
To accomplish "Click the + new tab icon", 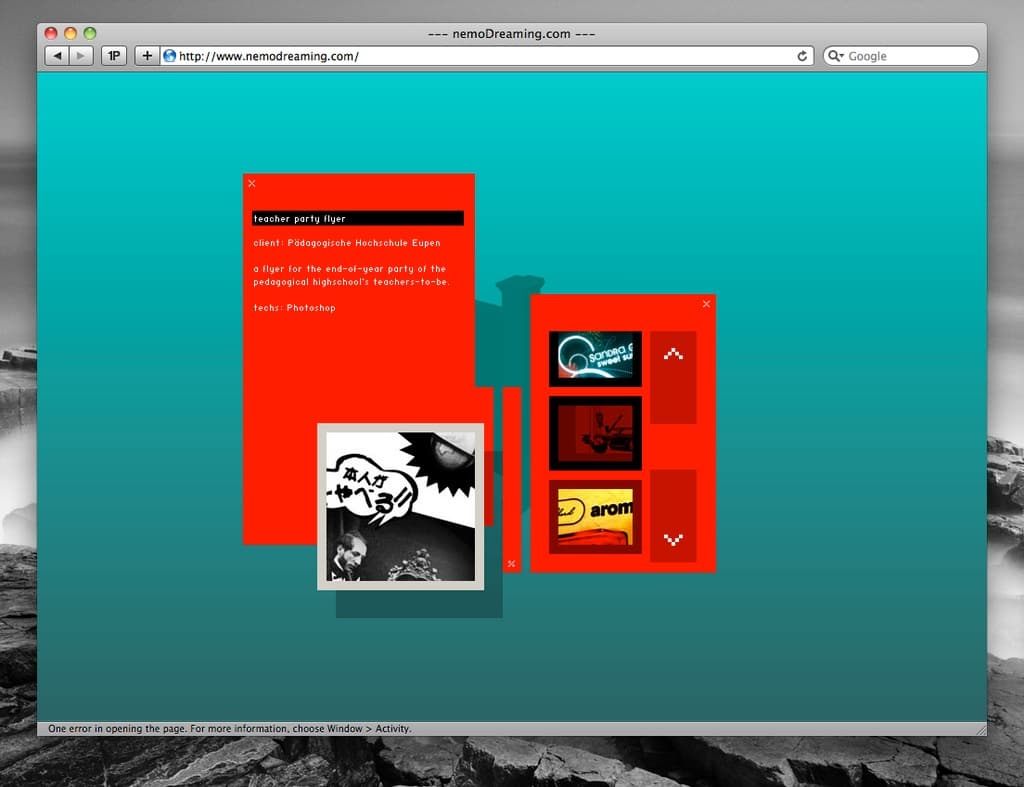I will coord(146,55).
